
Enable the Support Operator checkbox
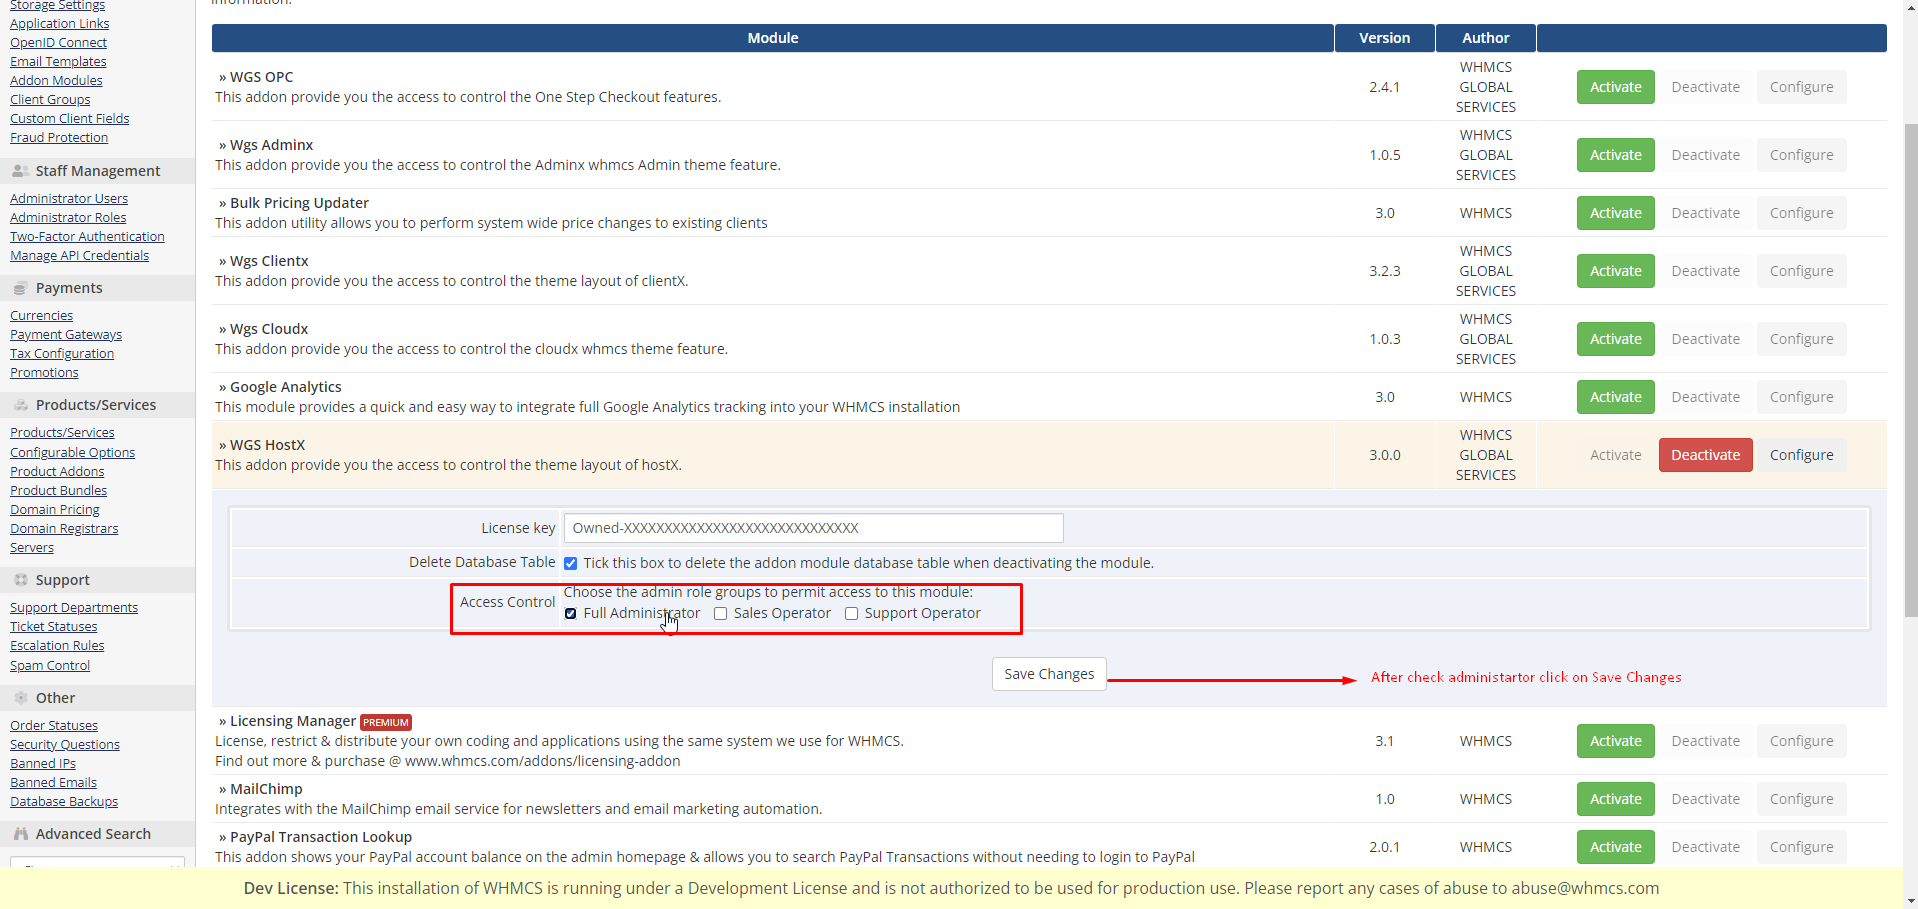coord(852,614)
